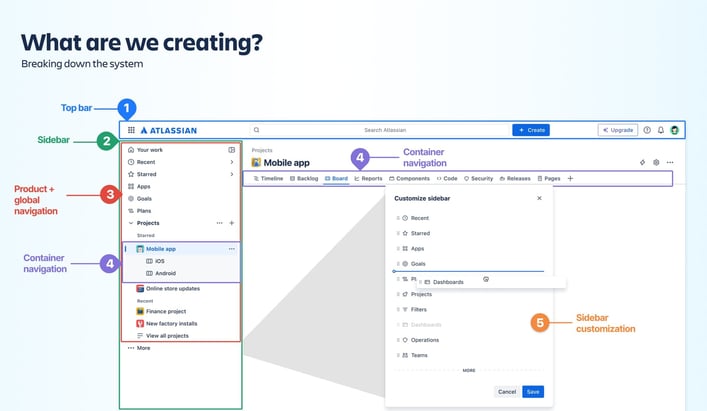Select Operations row in Customize sidebar dialog
This screenshot has height=411, width=707.
tap(468, 340)
